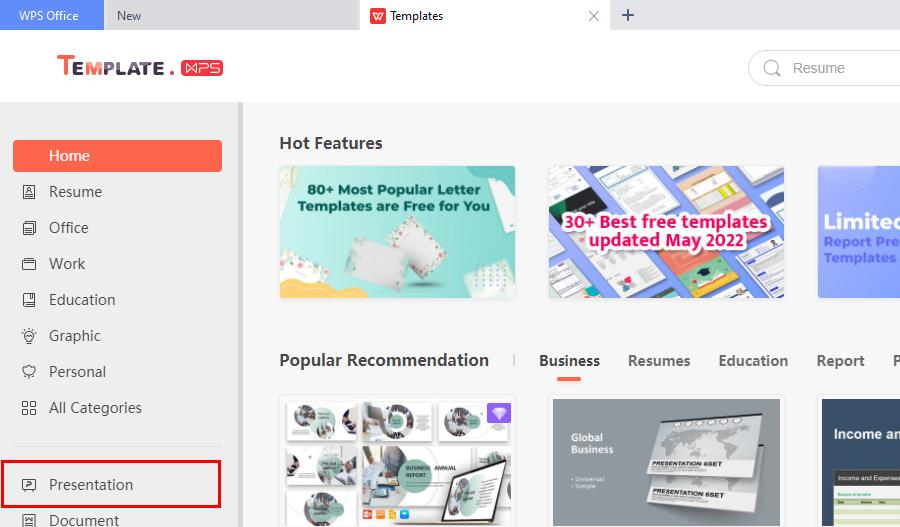Click the Presentation sidebar icon
This screenshot has height=527, width=900.
29,485
